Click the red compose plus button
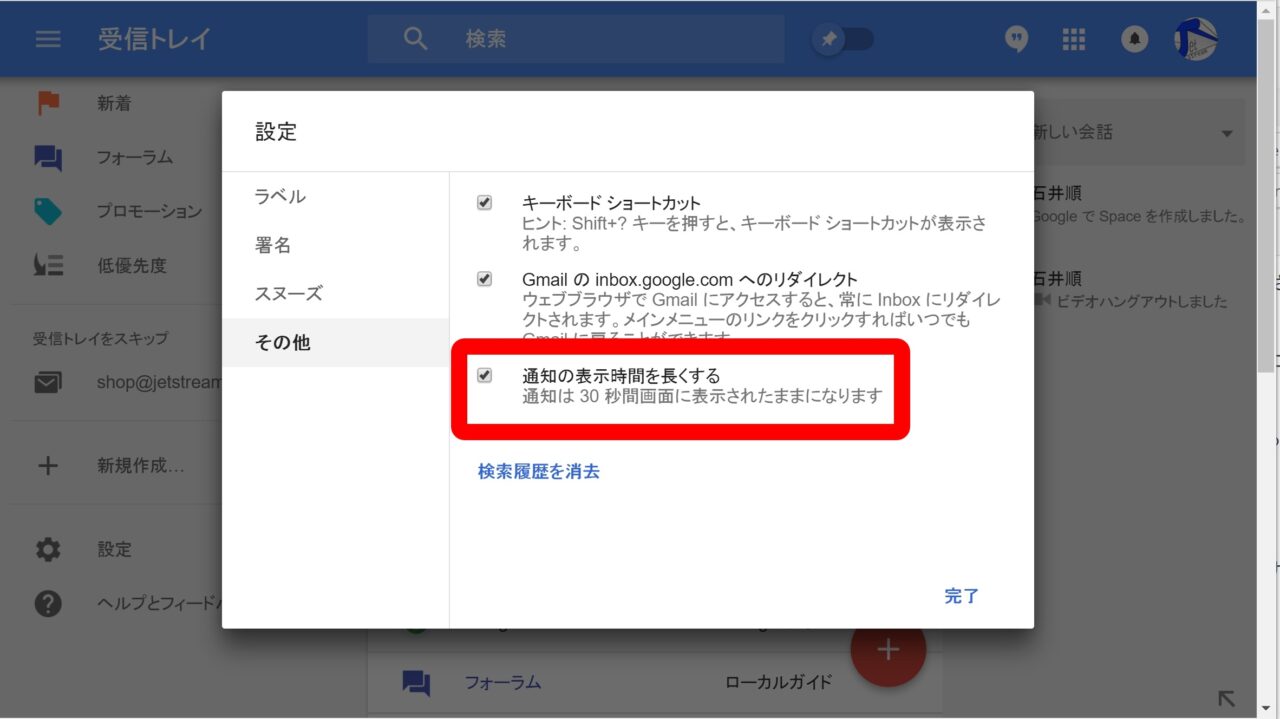 coord(888,649)
